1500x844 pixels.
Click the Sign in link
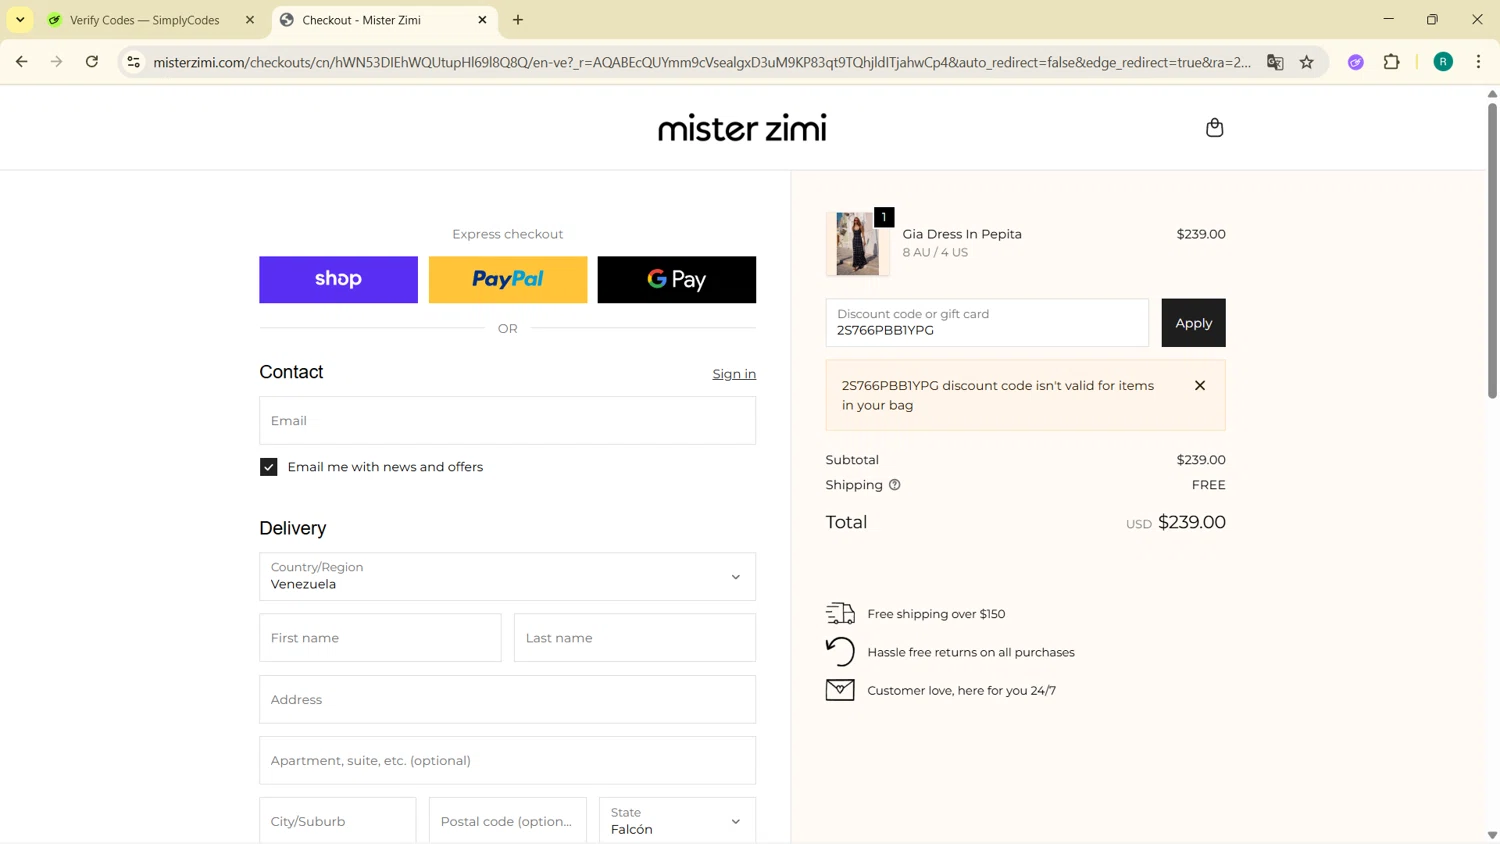point(734,374)
